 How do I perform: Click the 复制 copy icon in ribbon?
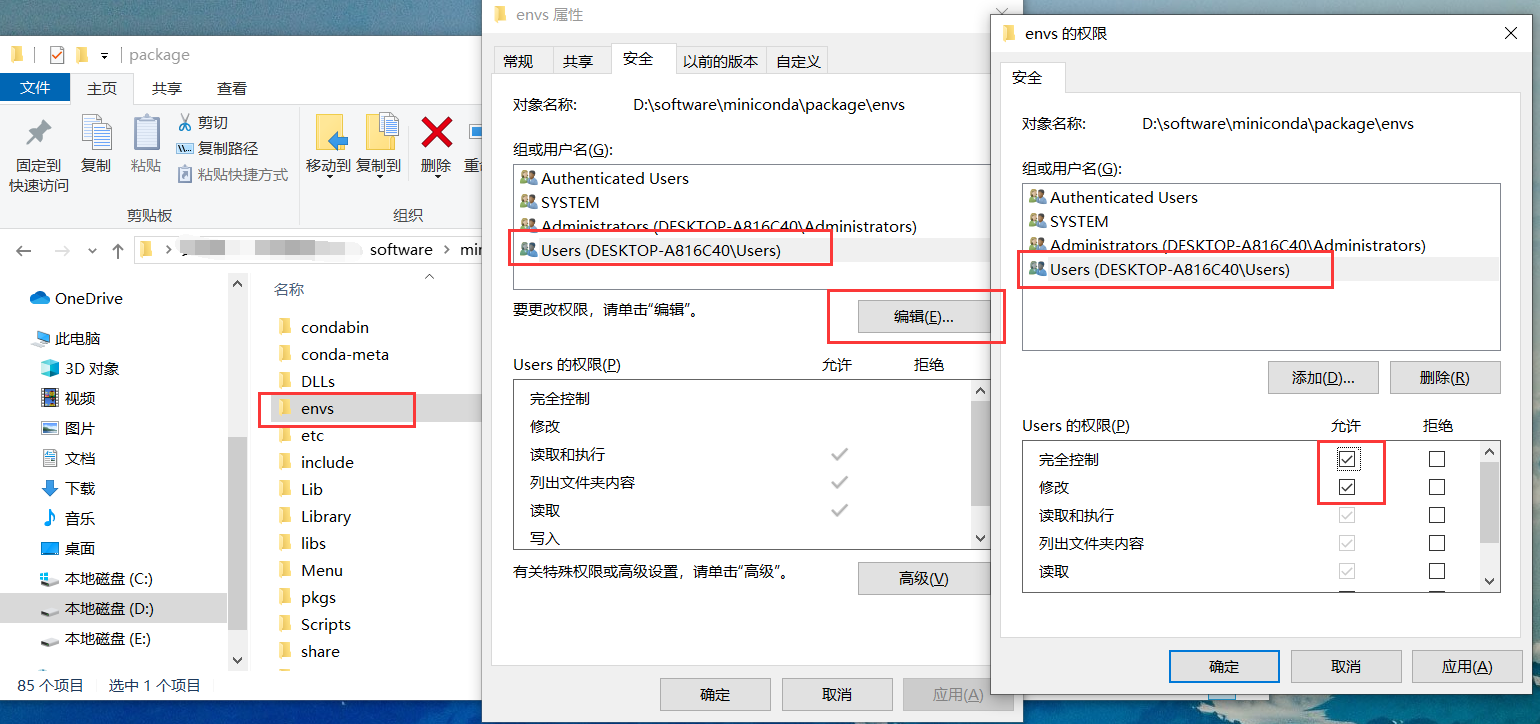[x=96, y=133]
